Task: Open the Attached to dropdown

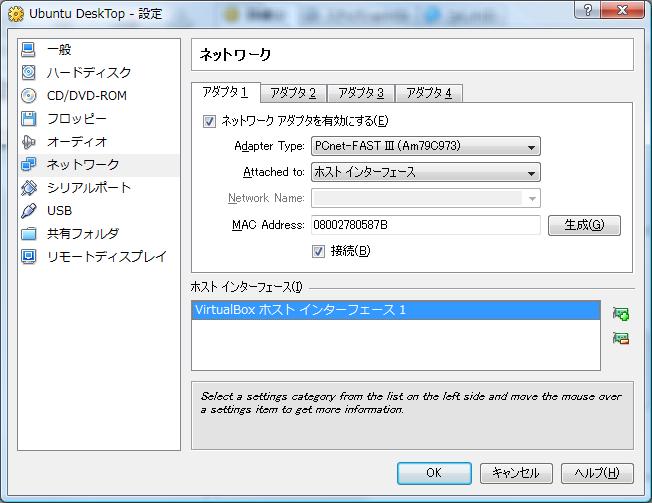Action: [426, 172]
